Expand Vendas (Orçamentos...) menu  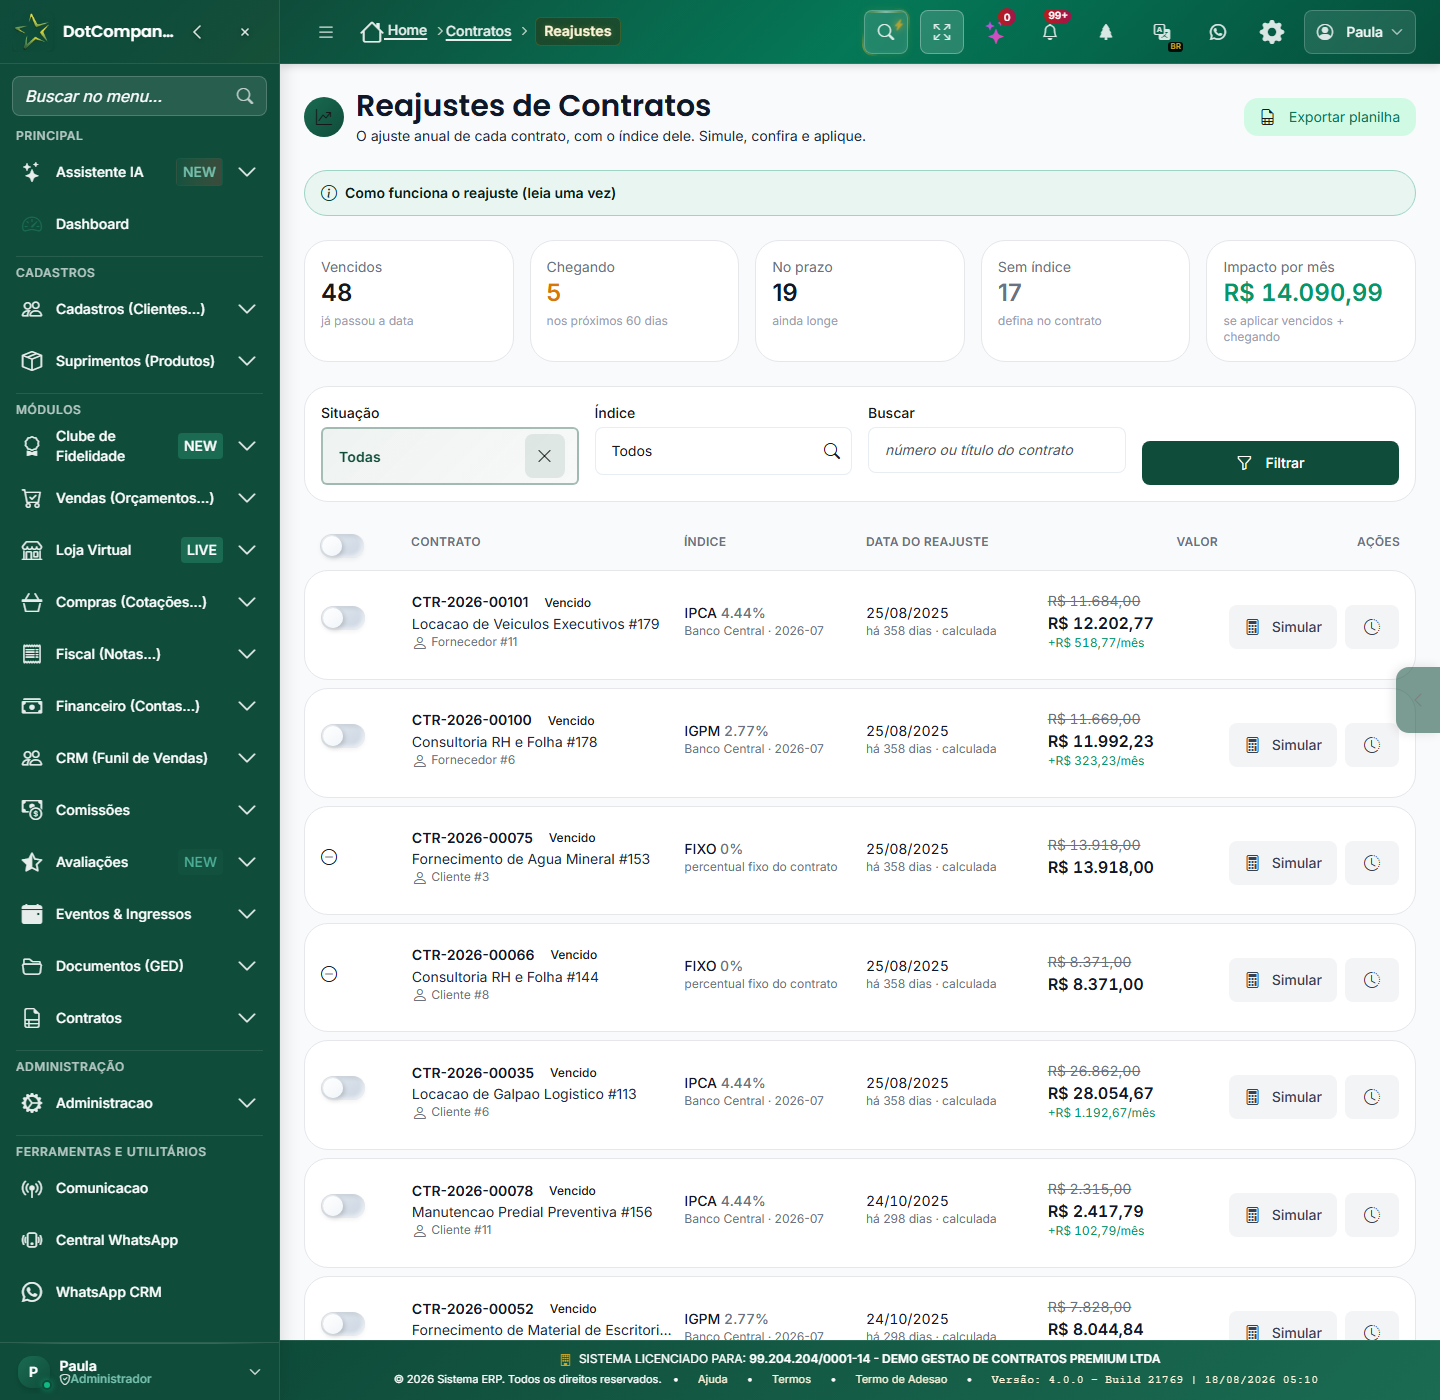[140, 498]
